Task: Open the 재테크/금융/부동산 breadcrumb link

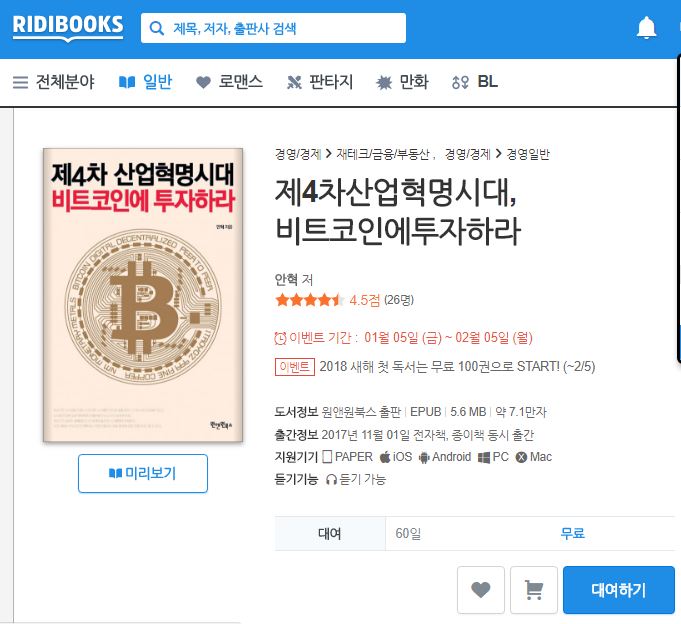Action: click(383, 154)
